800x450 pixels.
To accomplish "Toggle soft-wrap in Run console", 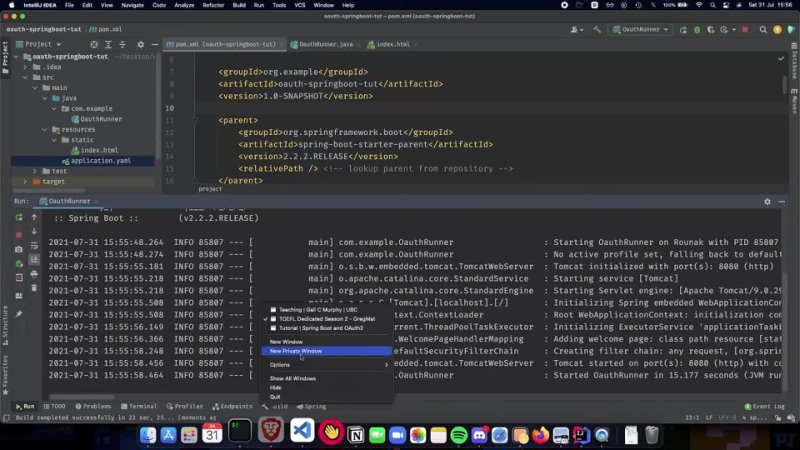I will pyautogui.click(x=34, y=246).
